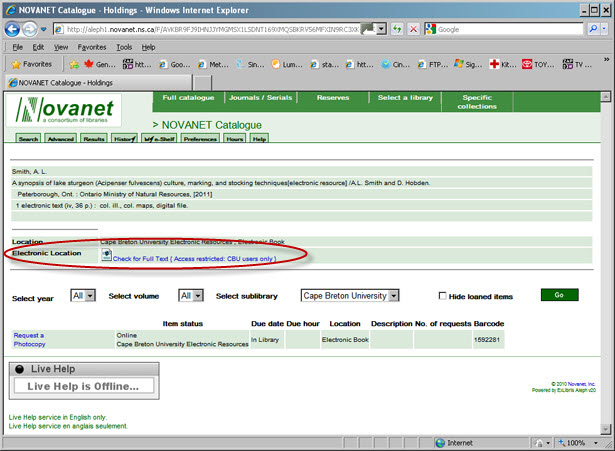This screenshot has width=615, height=451.
Task: Check the Hide loaned items checkbox
Action: [x=444, y=296]
